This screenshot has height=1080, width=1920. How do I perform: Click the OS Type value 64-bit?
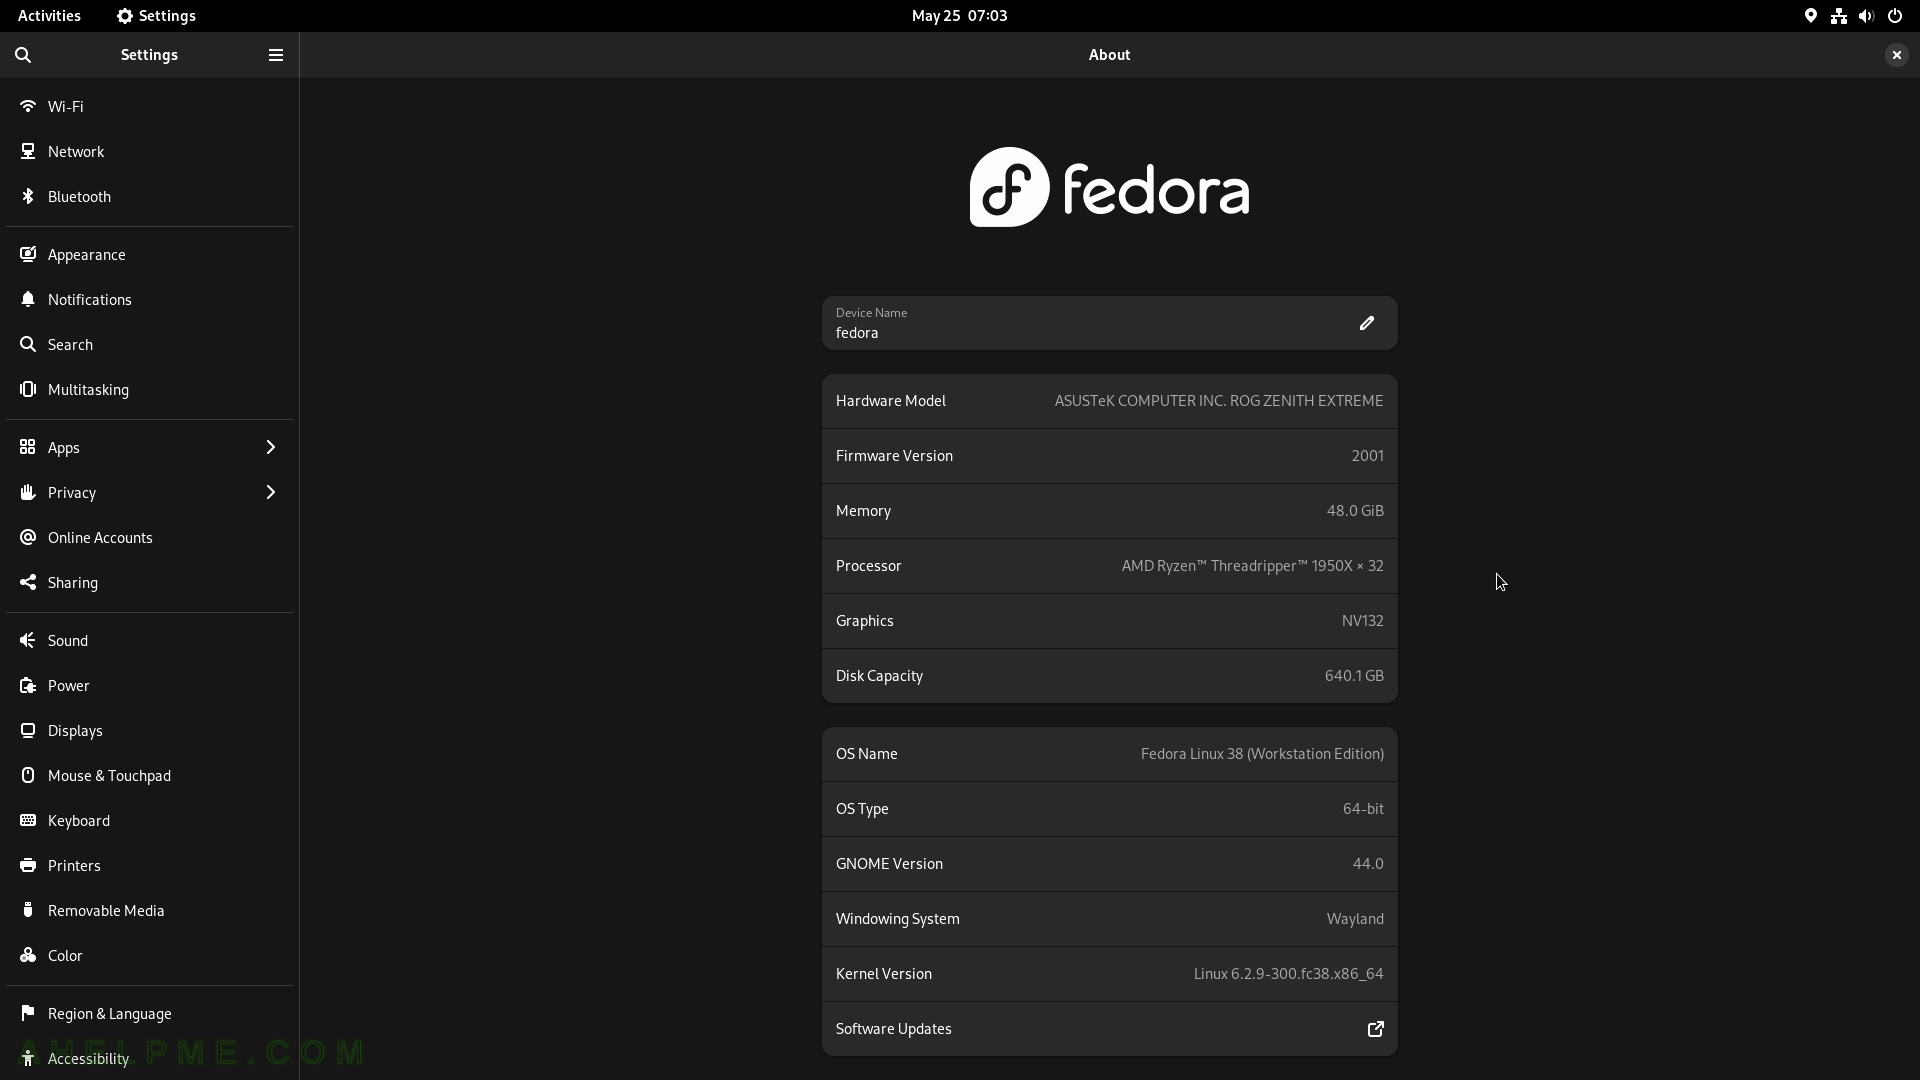(1363, 809)
